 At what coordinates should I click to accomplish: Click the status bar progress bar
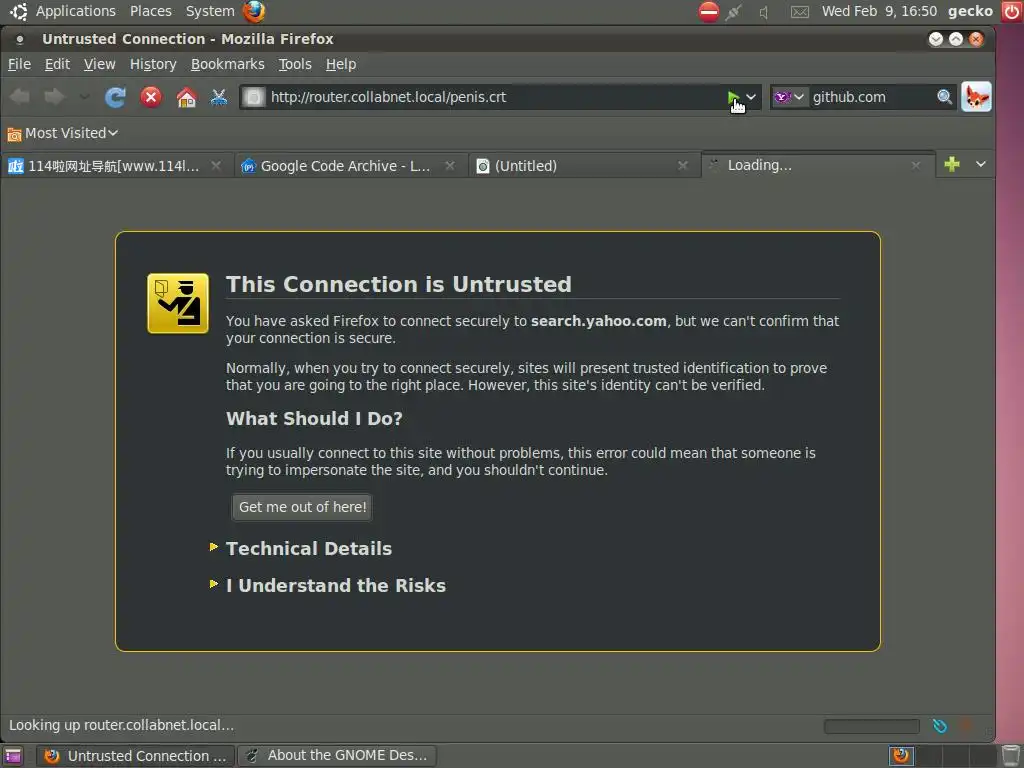pos(871,726)
